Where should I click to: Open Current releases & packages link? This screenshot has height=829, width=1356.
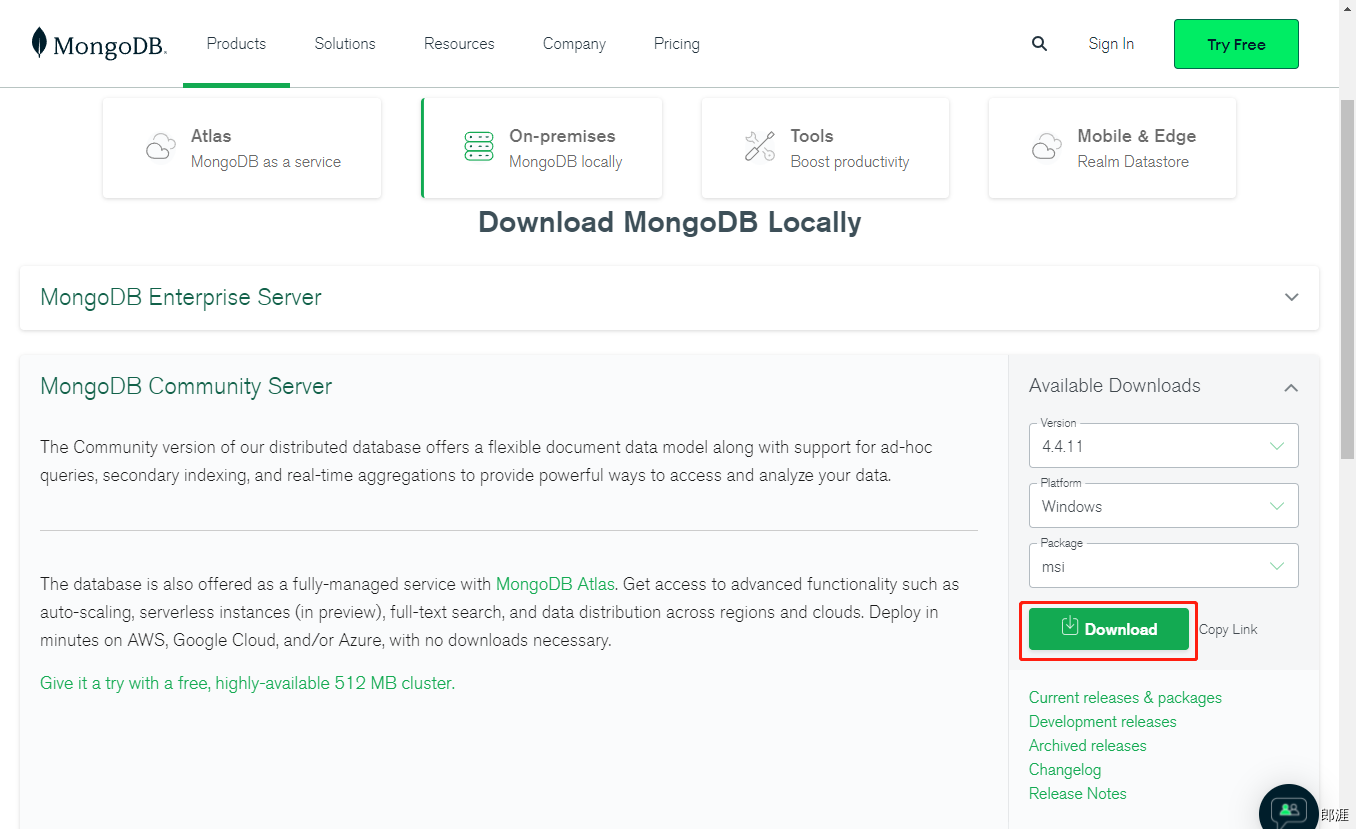(x=1125, y=698)
